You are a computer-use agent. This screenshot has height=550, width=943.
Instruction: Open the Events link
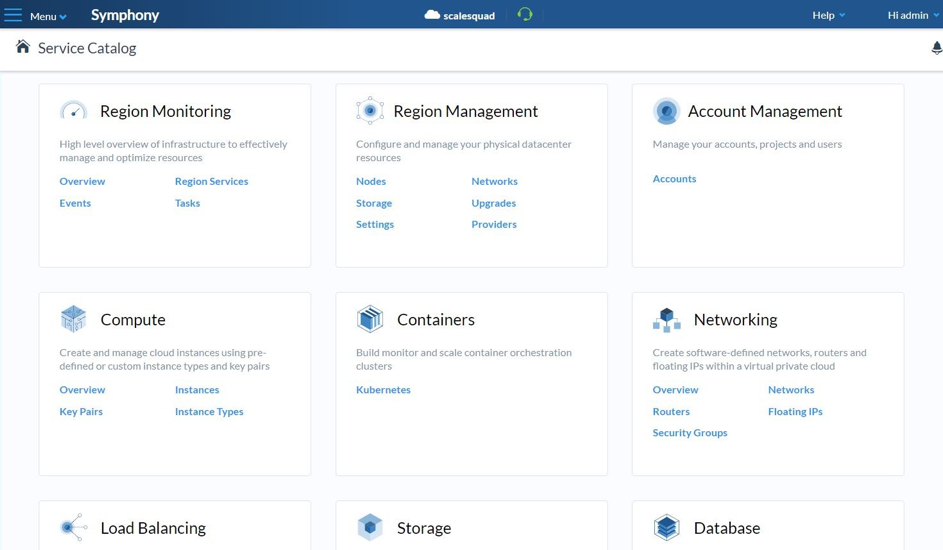pyautogui.click(x=75, y=203)
